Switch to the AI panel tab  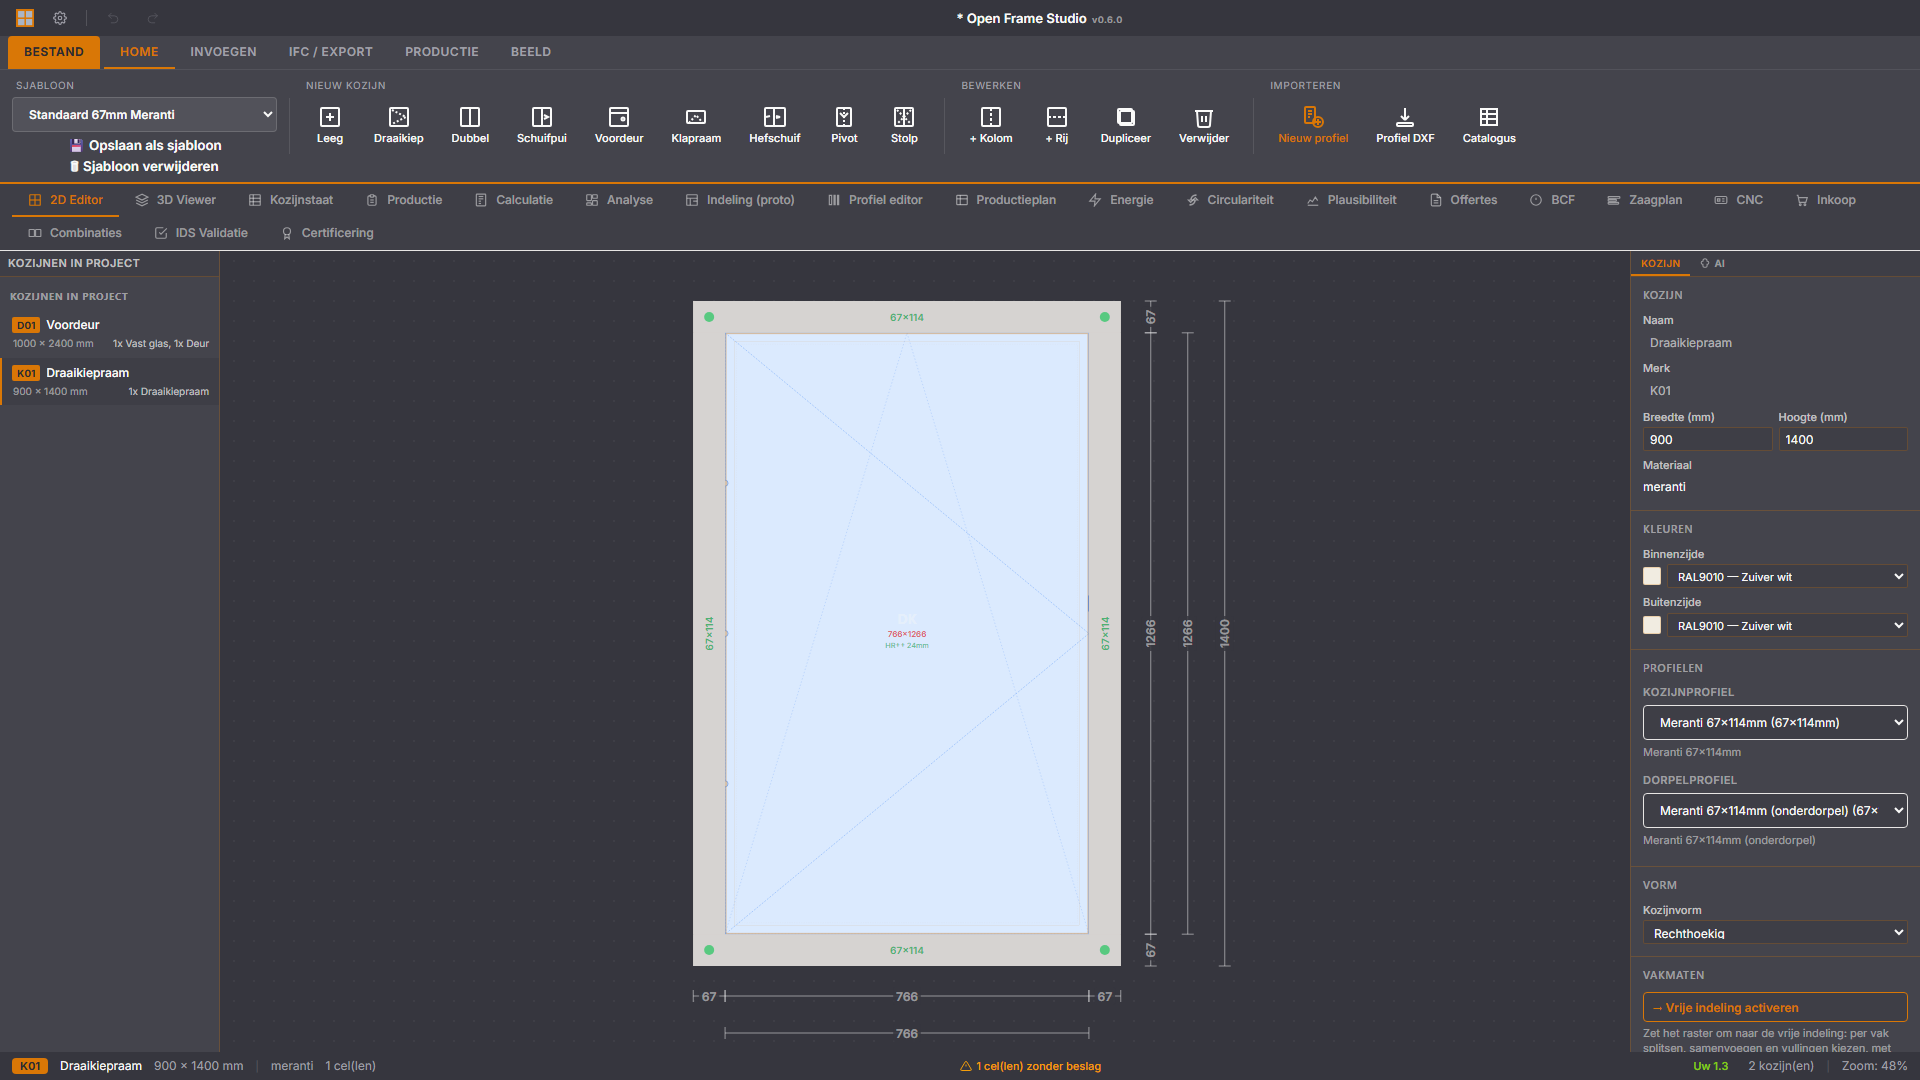pos(1712,264)
